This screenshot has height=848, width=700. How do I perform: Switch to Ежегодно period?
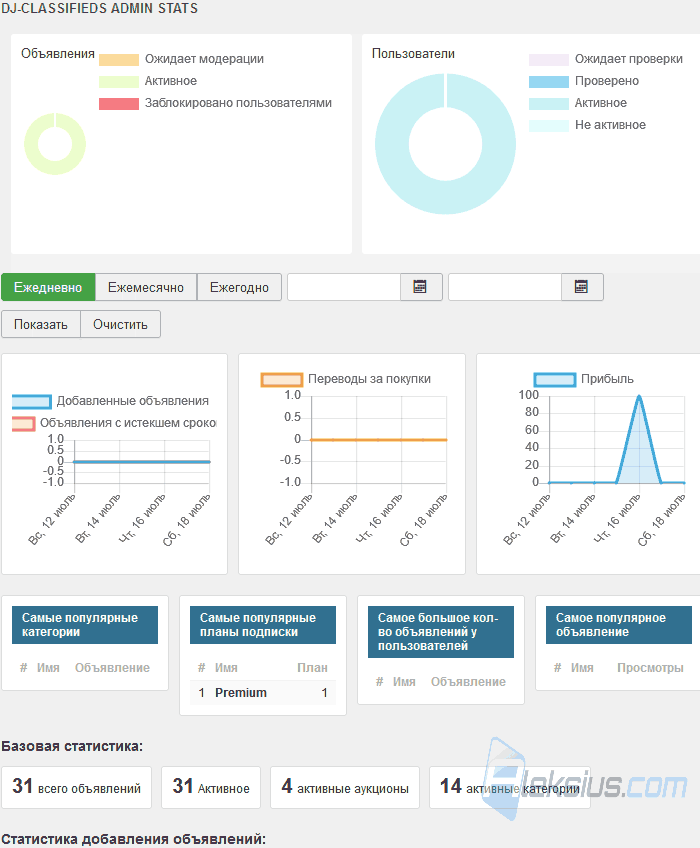pyautogui.click(x=239, y=287)
